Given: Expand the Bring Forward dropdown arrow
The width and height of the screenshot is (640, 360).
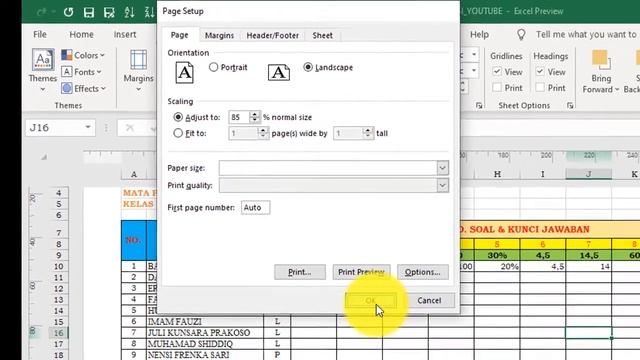Looking at the screenshot, I should pyautogui.click(x=617, y=89).
